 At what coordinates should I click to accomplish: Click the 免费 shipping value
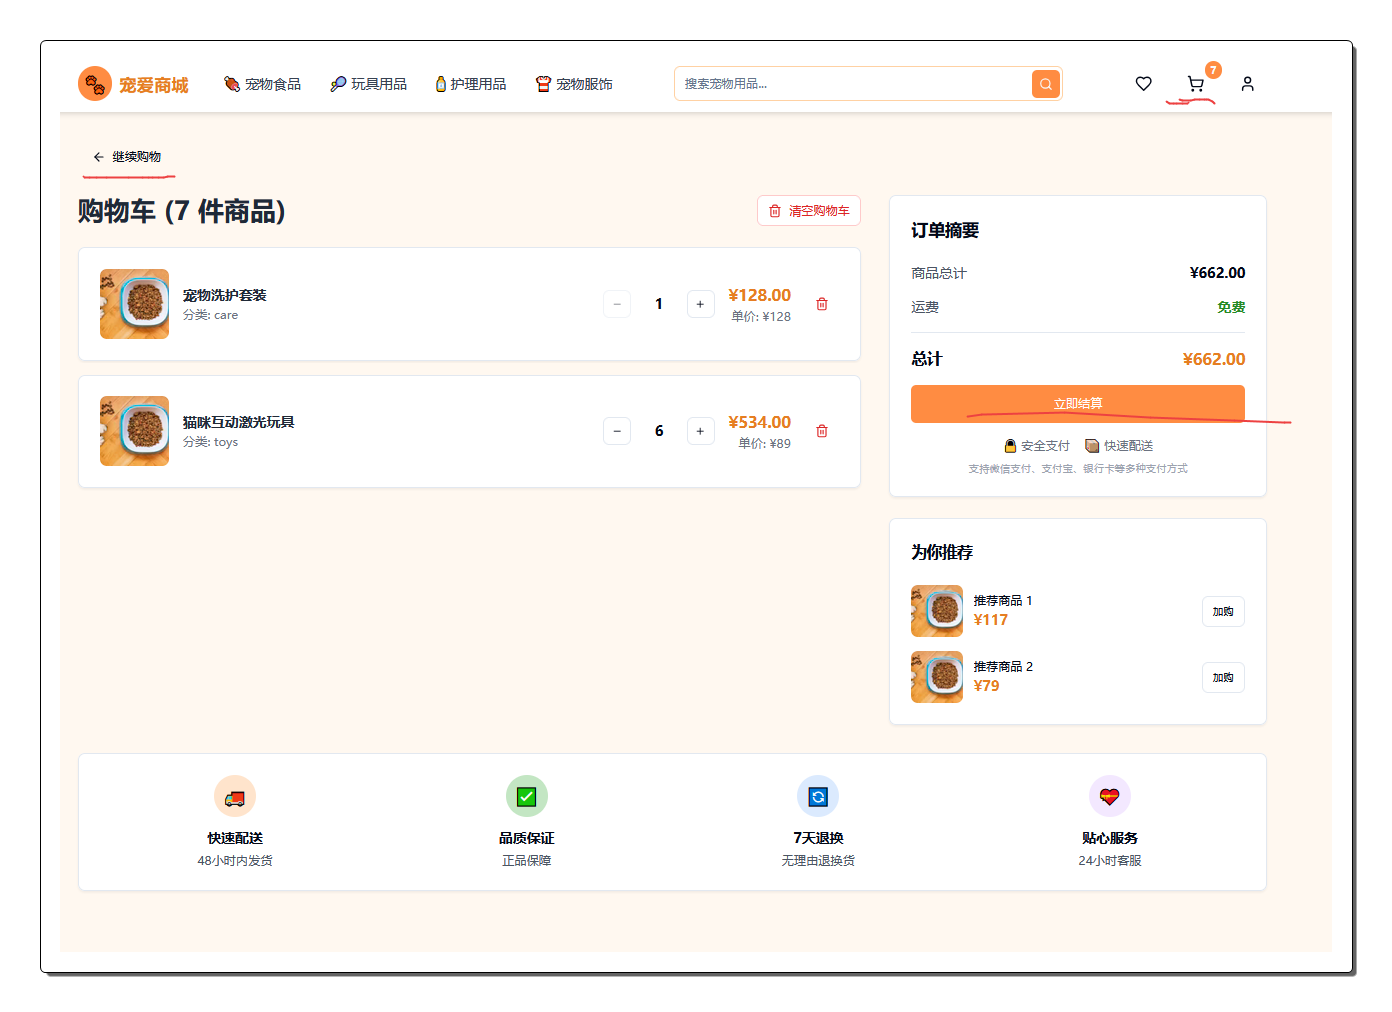click(1231, 307)
